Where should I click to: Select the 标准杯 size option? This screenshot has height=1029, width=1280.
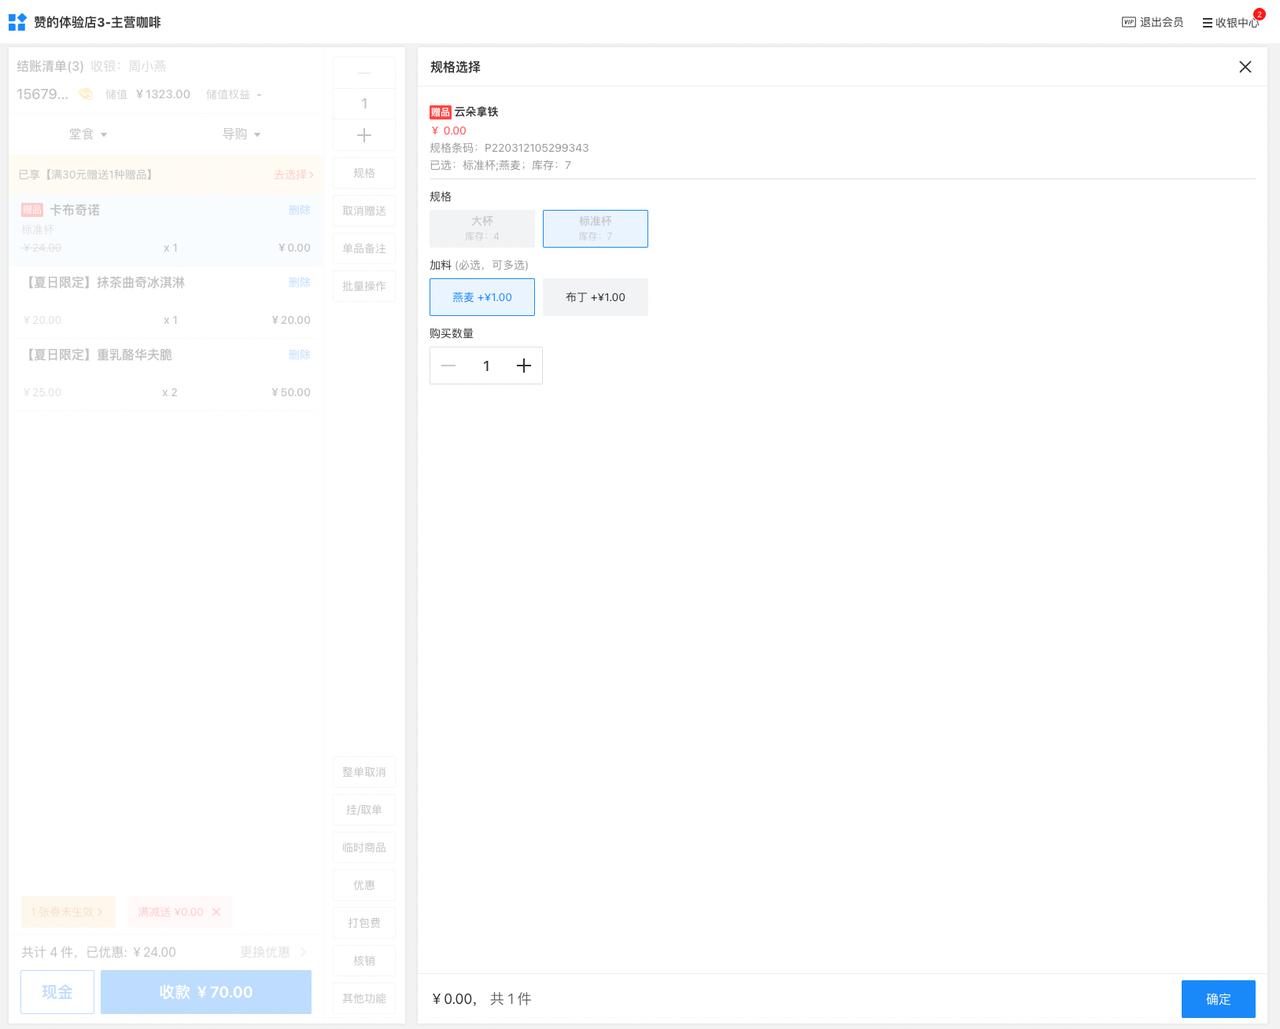tap(595, 228)
